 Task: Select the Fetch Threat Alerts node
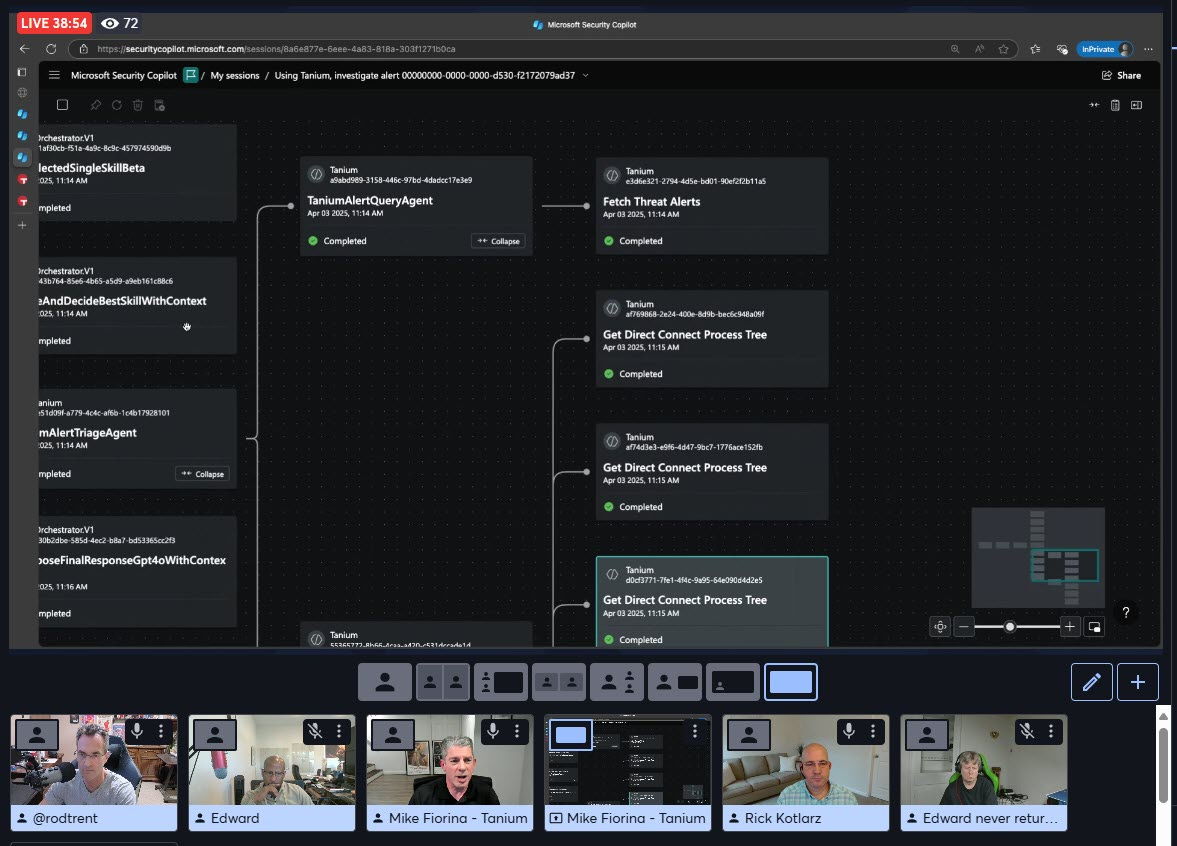pyautogui.click(x=712, y=206)
